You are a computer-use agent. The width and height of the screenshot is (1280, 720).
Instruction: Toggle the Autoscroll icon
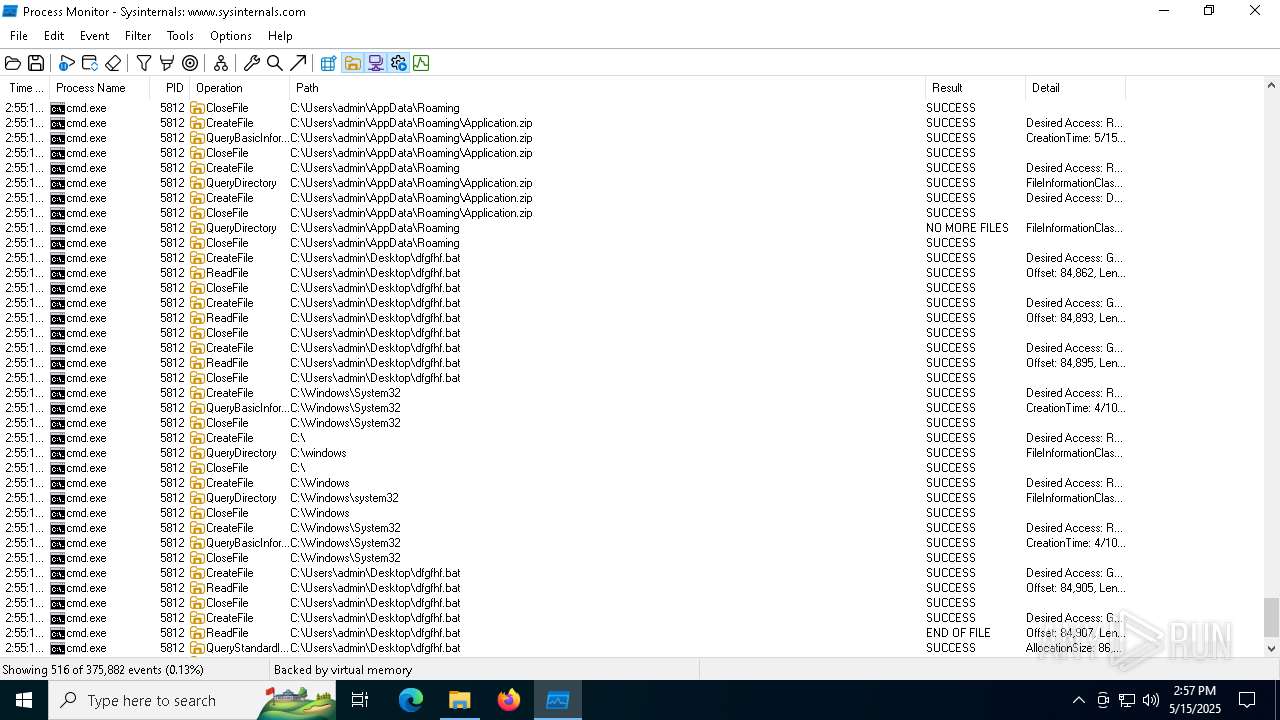coord(90,63)
